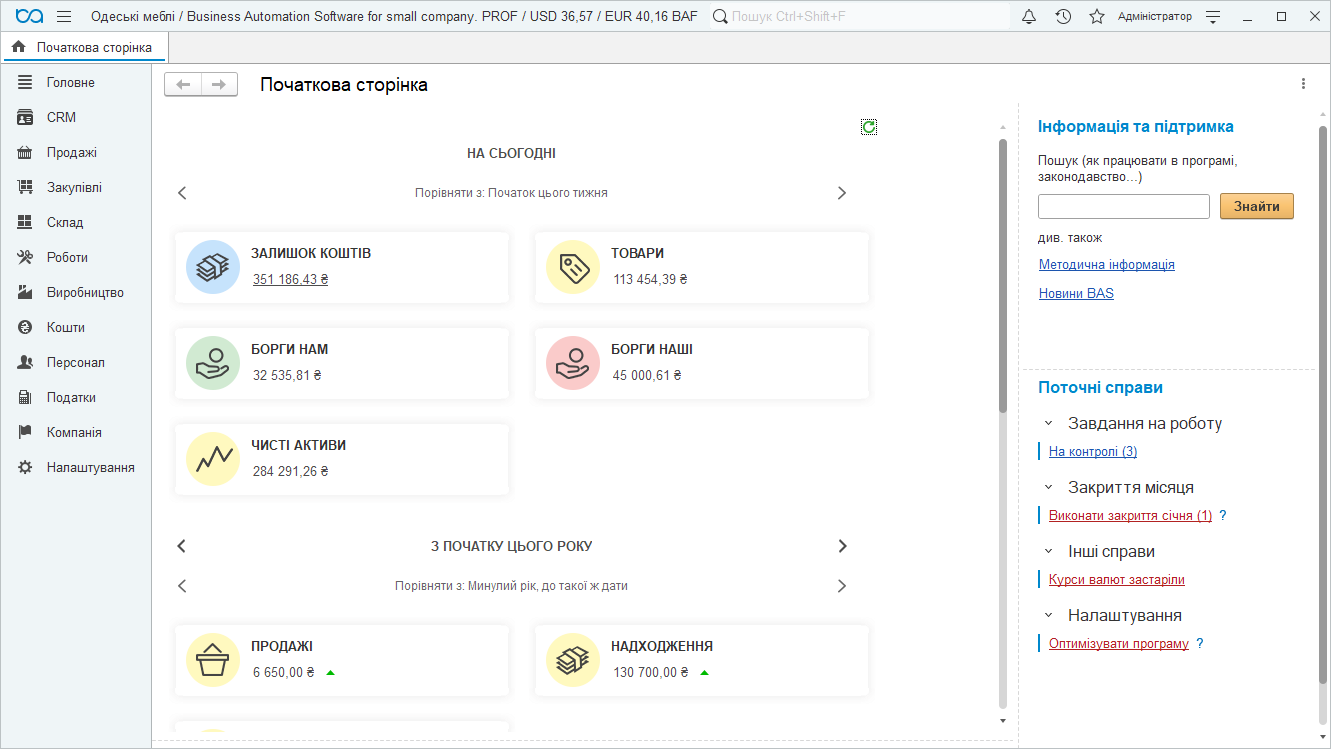Viewport: 1331px width, 749px height.
Task: Open favorites star icon
Action: click(x=1097, y=17)
